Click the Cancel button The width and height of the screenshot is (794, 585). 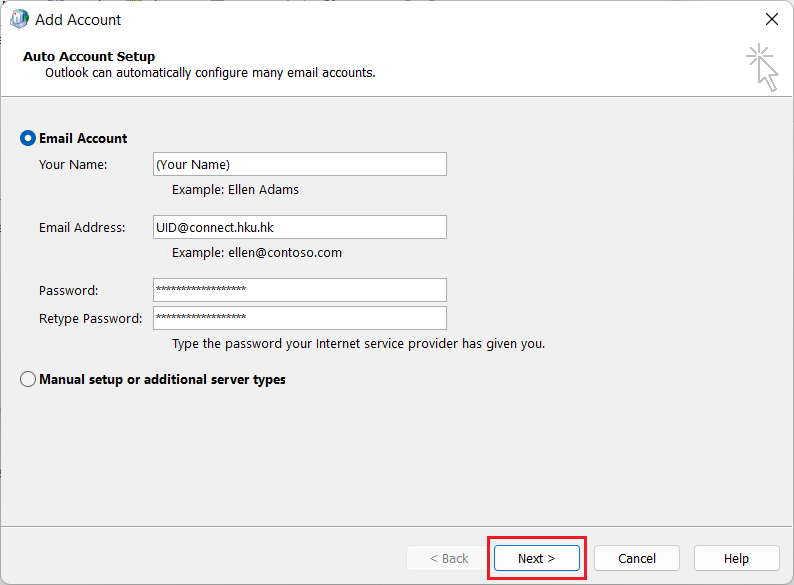tap(637, 558)
